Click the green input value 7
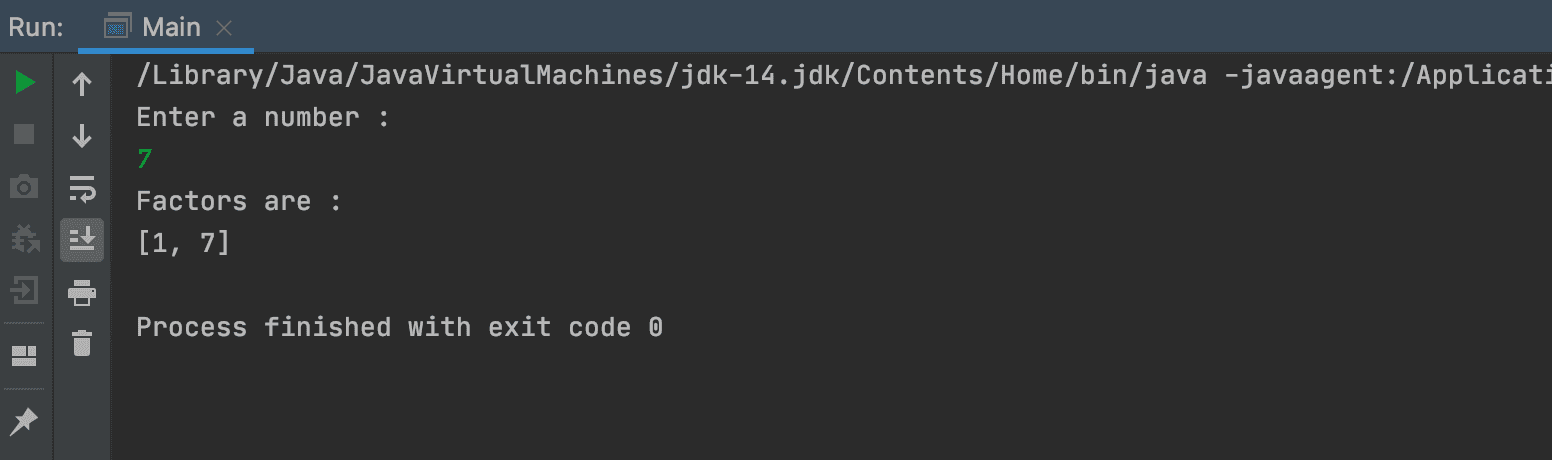 click(x=144, y=159)
